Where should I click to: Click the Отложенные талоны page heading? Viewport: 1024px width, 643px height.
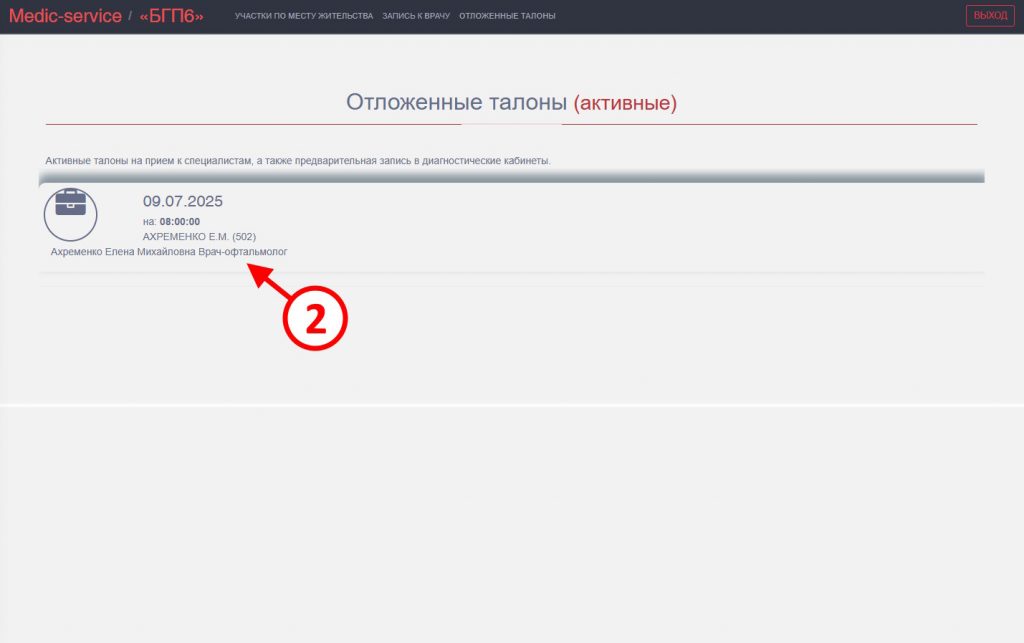(x=457, y=102)
